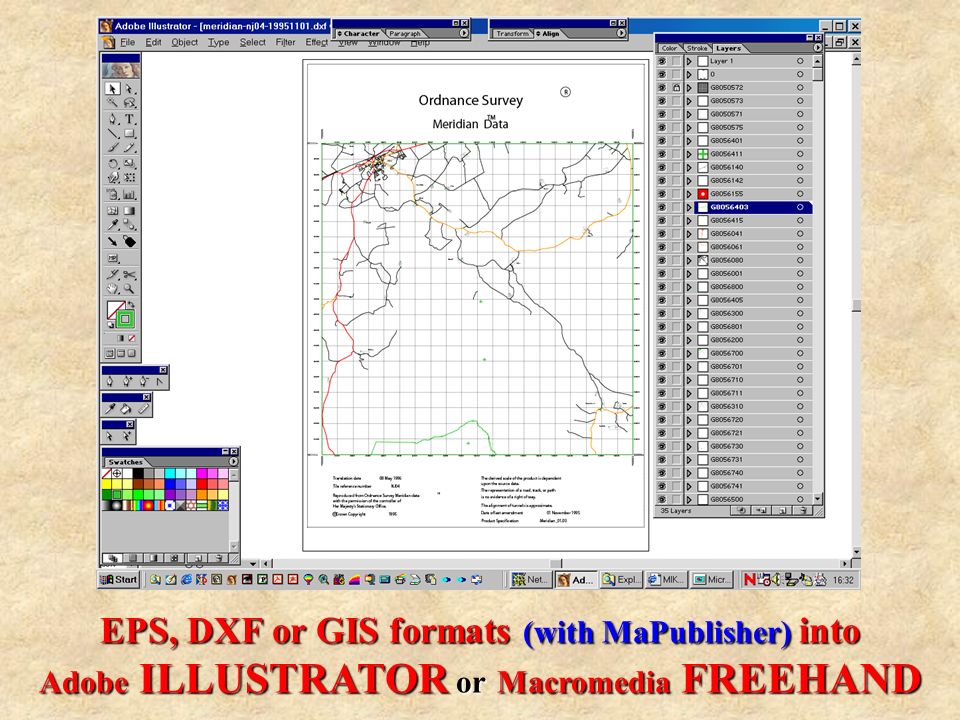Select the Symbol Sprayer tool
960x720 pixels.
(113, 195)
